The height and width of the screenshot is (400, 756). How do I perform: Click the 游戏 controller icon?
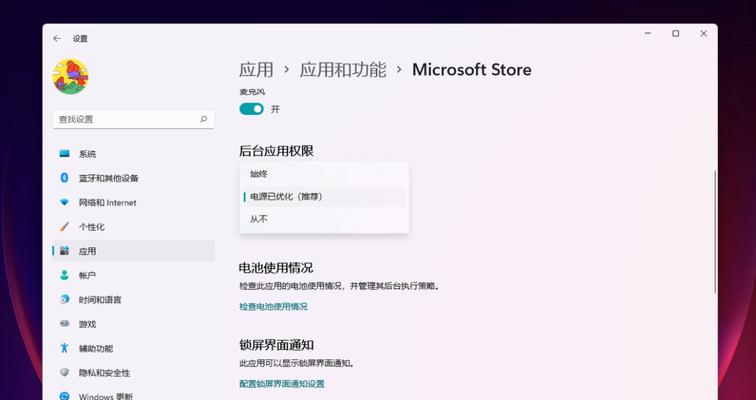pos(64,324)
